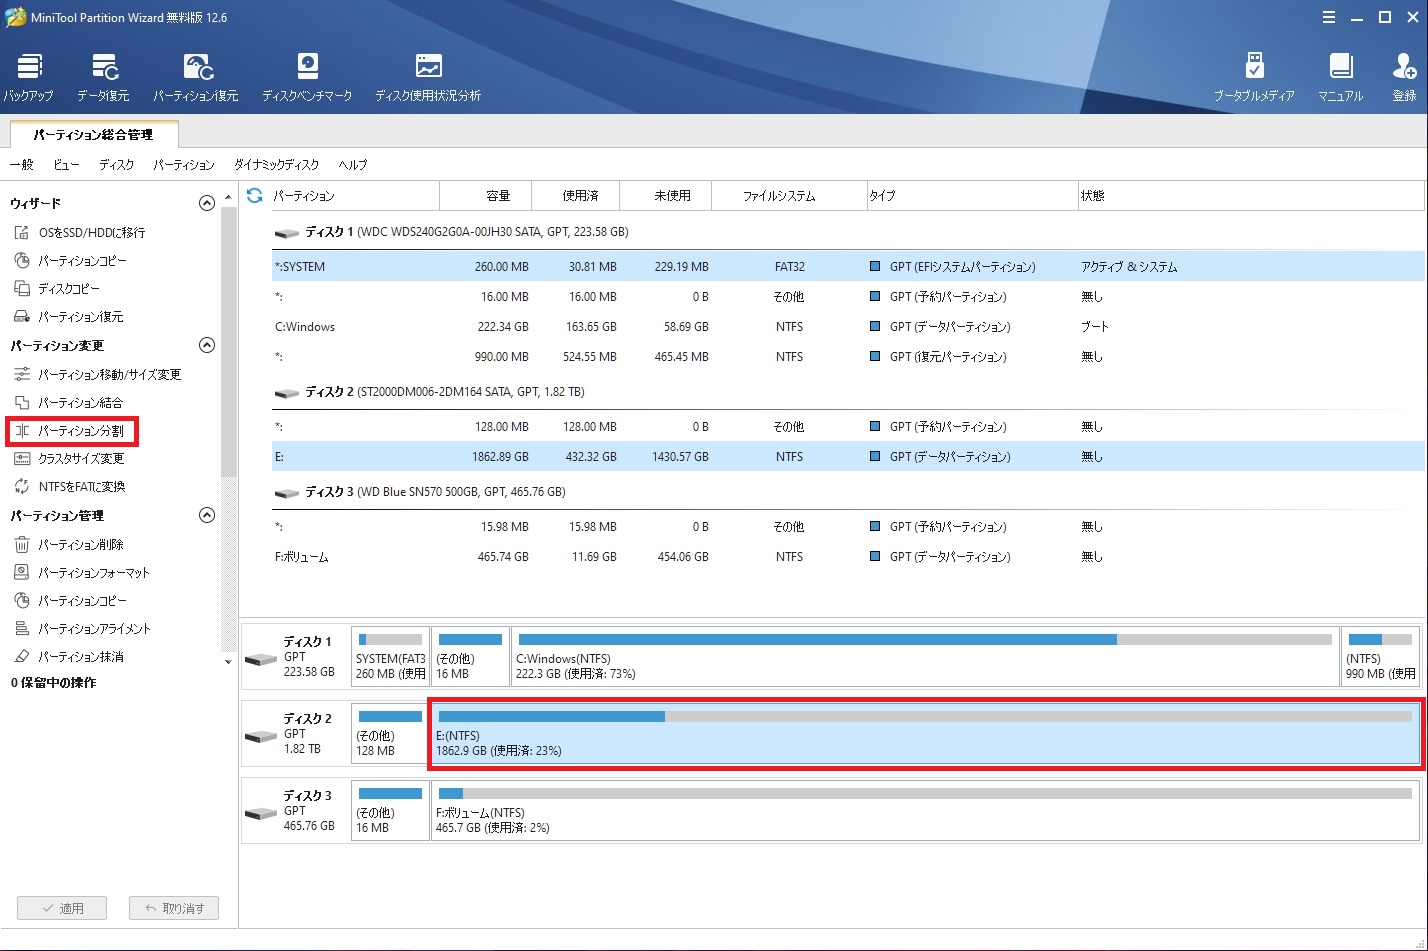Screen dimensions: 1428x951
Task: Launch データ復元 data recovery
Action: 103,78
